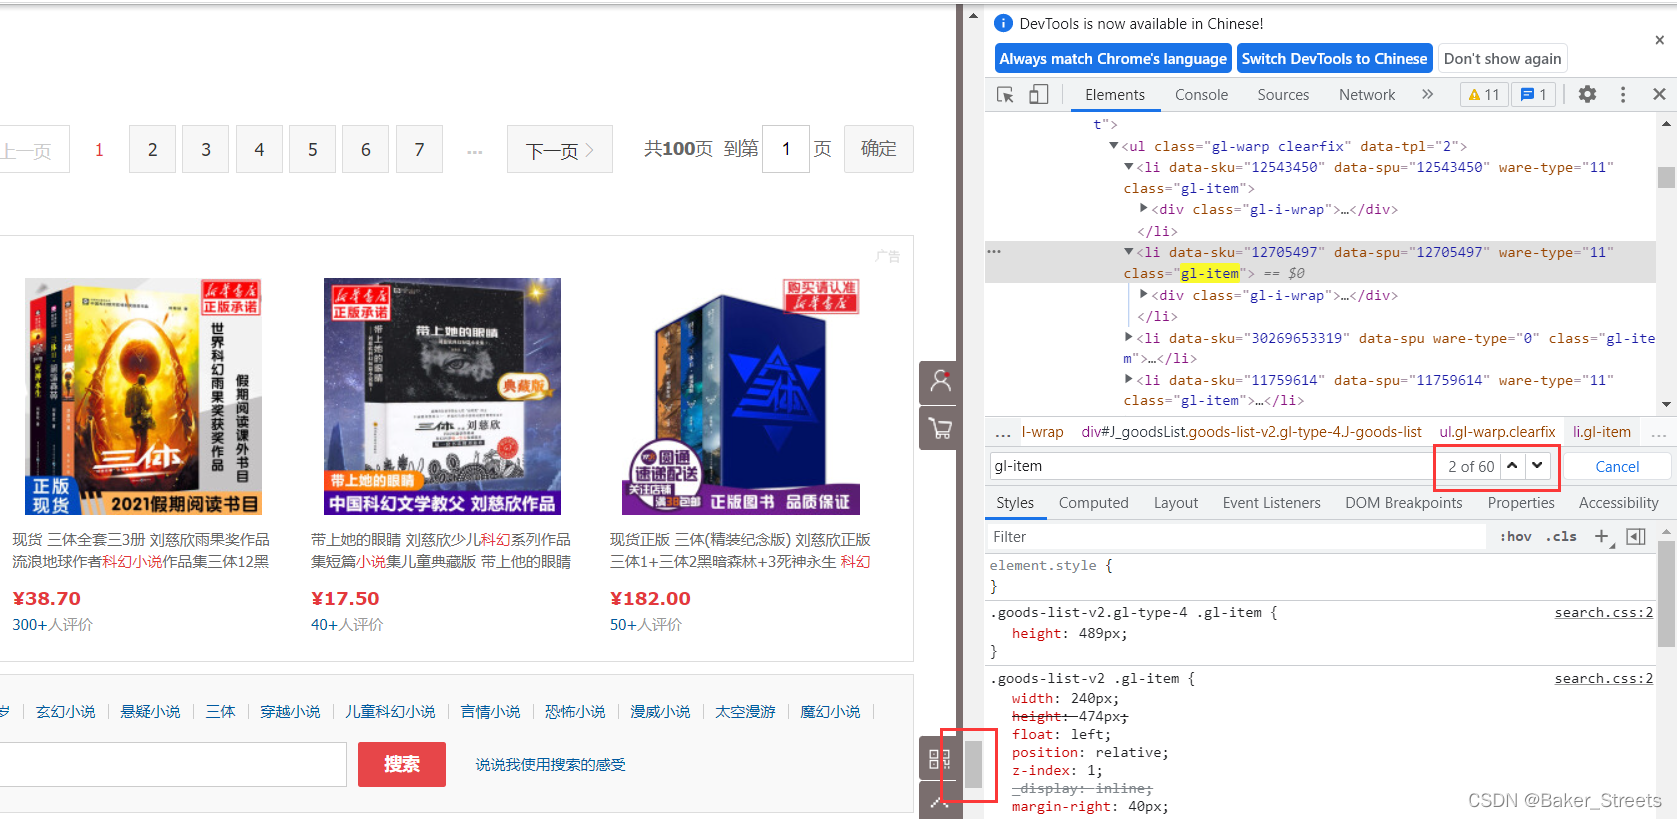Click the 确定 confirm page button
Screen dimensions: 1677x819
click(x=878, y=149)
